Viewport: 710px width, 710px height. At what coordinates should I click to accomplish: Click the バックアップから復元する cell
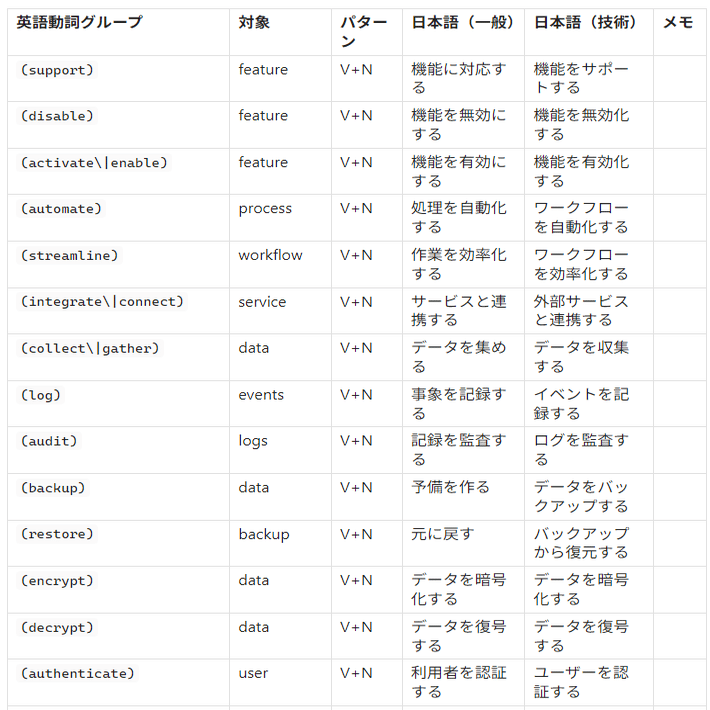click(x=582, y=543)
